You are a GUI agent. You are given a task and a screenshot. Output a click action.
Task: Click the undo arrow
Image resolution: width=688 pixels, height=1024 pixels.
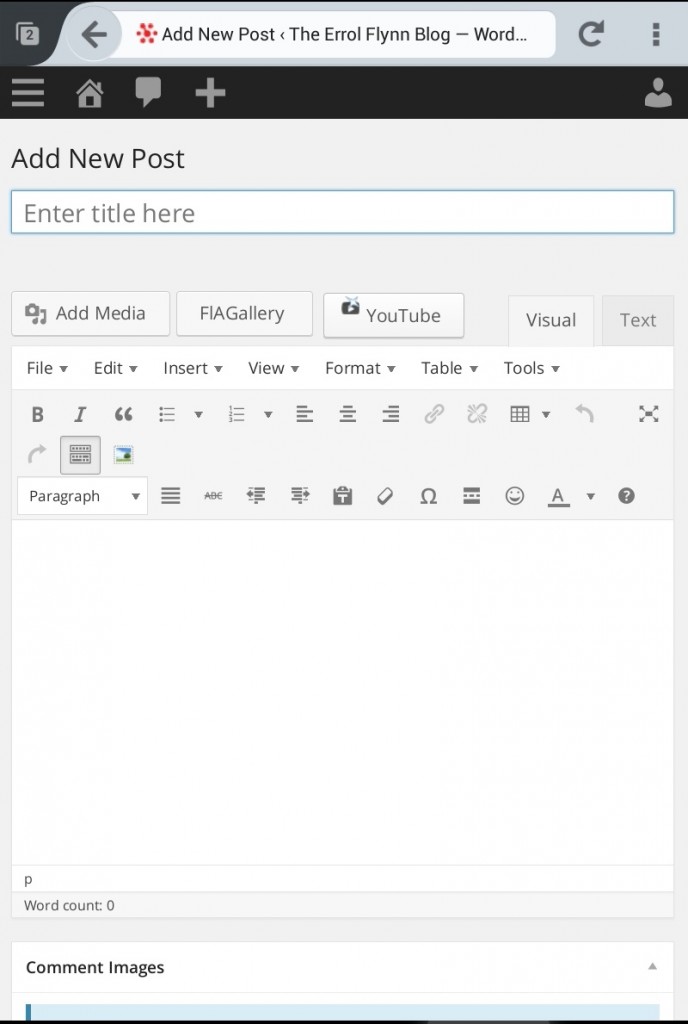(x=584, y=414)
